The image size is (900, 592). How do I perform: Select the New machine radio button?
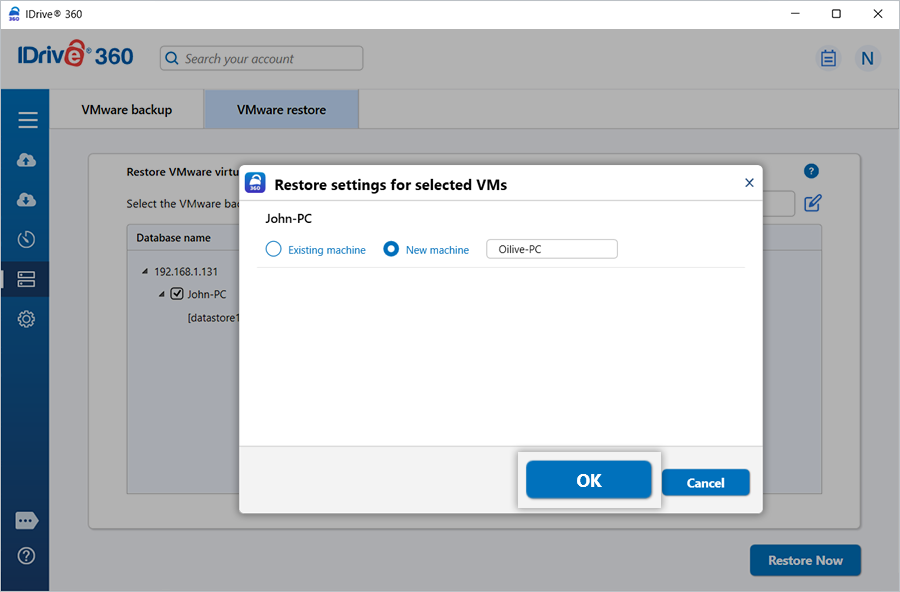pos(392,249)
